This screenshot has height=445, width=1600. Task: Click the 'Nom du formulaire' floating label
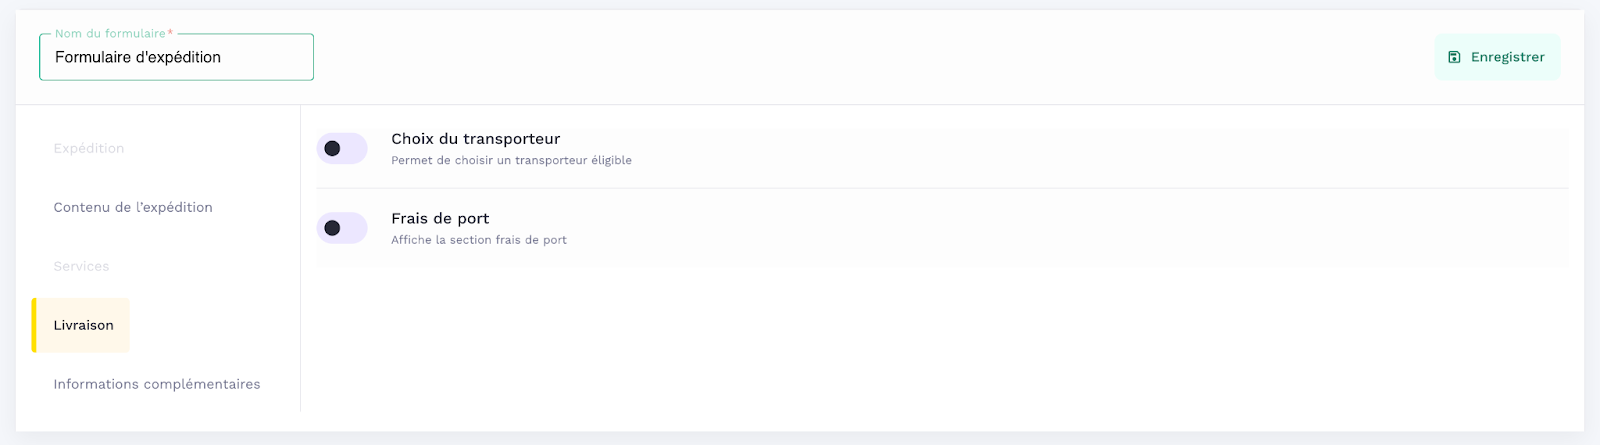click(110, 33)
